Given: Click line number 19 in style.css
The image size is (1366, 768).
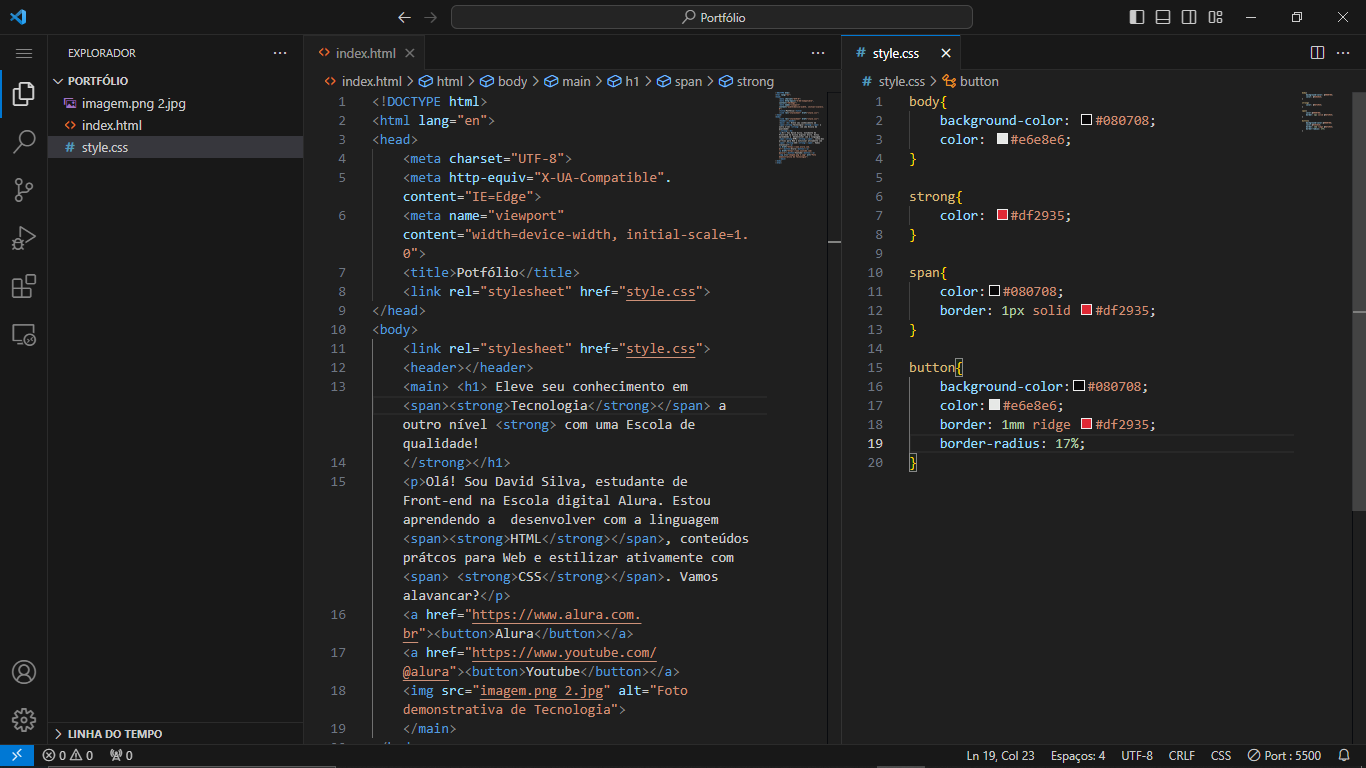Looking at the screenshot, I should [x=876, y=443].
